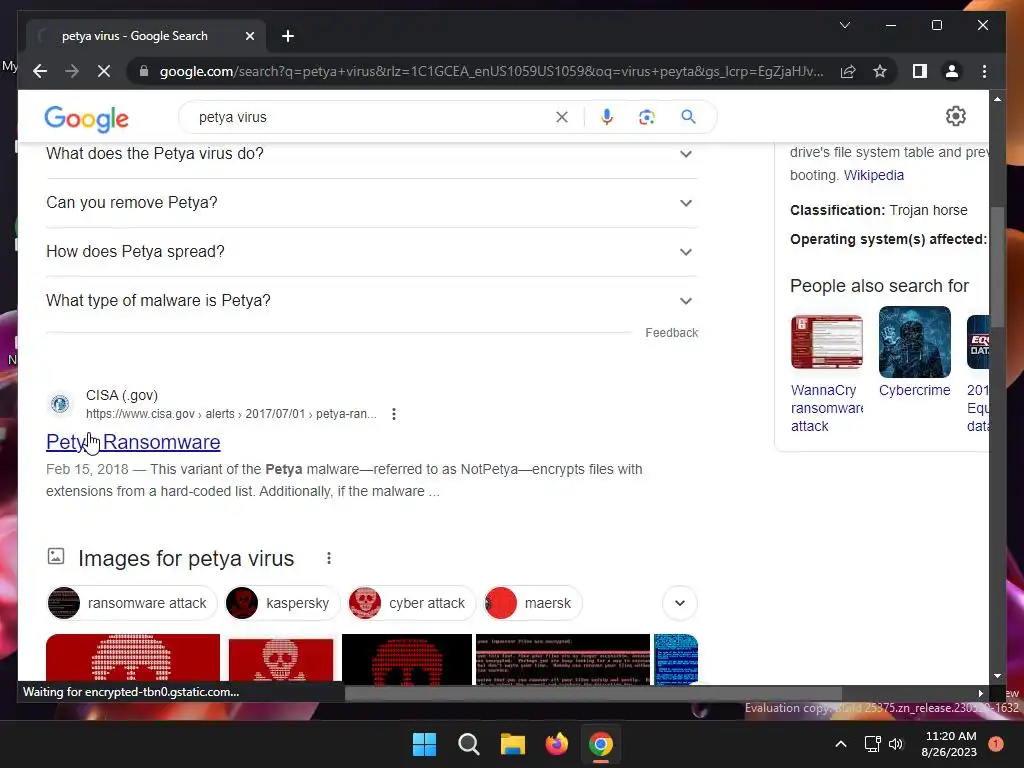Click the address bar URL
Image resolution: width=1024 pixels, height=768 pixels.
[x=491, y=71]
